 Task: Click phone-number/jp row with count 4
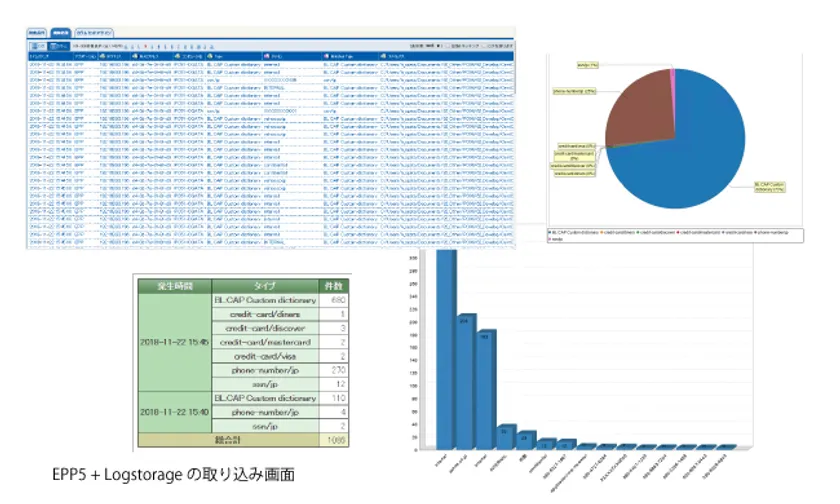click(x=281, y=412)
